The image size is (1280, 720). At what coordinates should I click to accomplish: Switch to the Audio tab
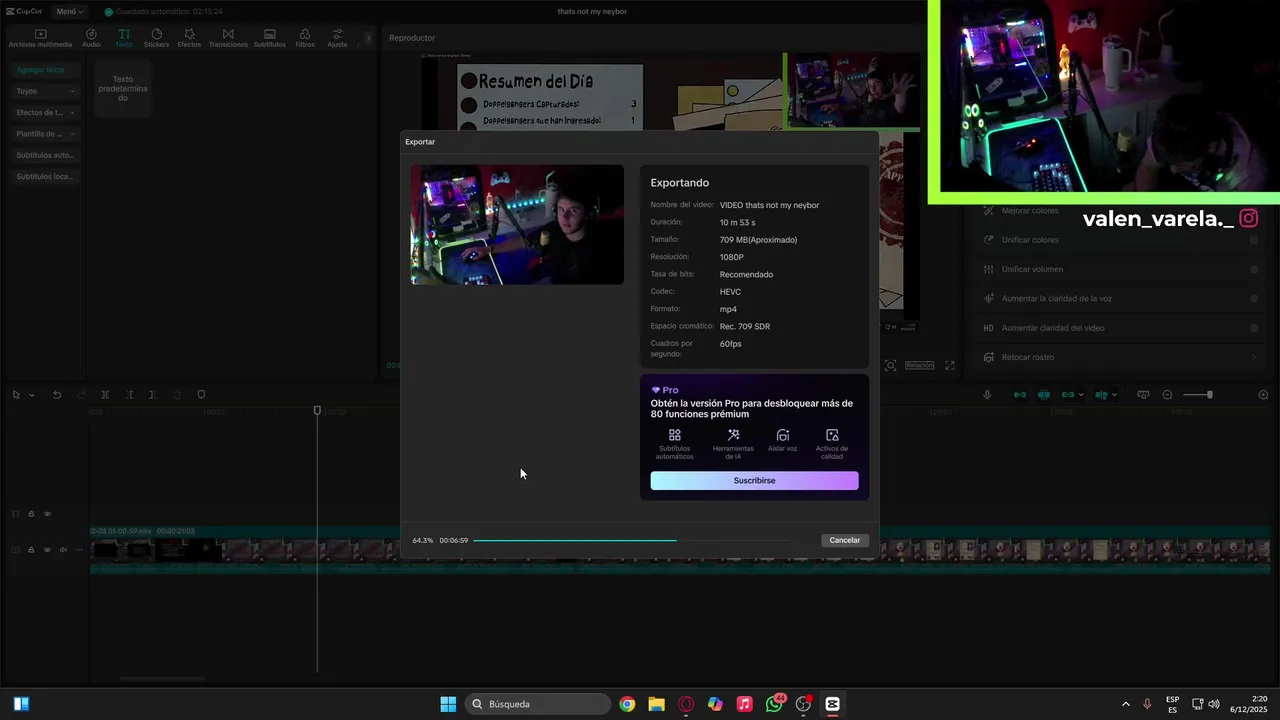(x=91, y=38)
